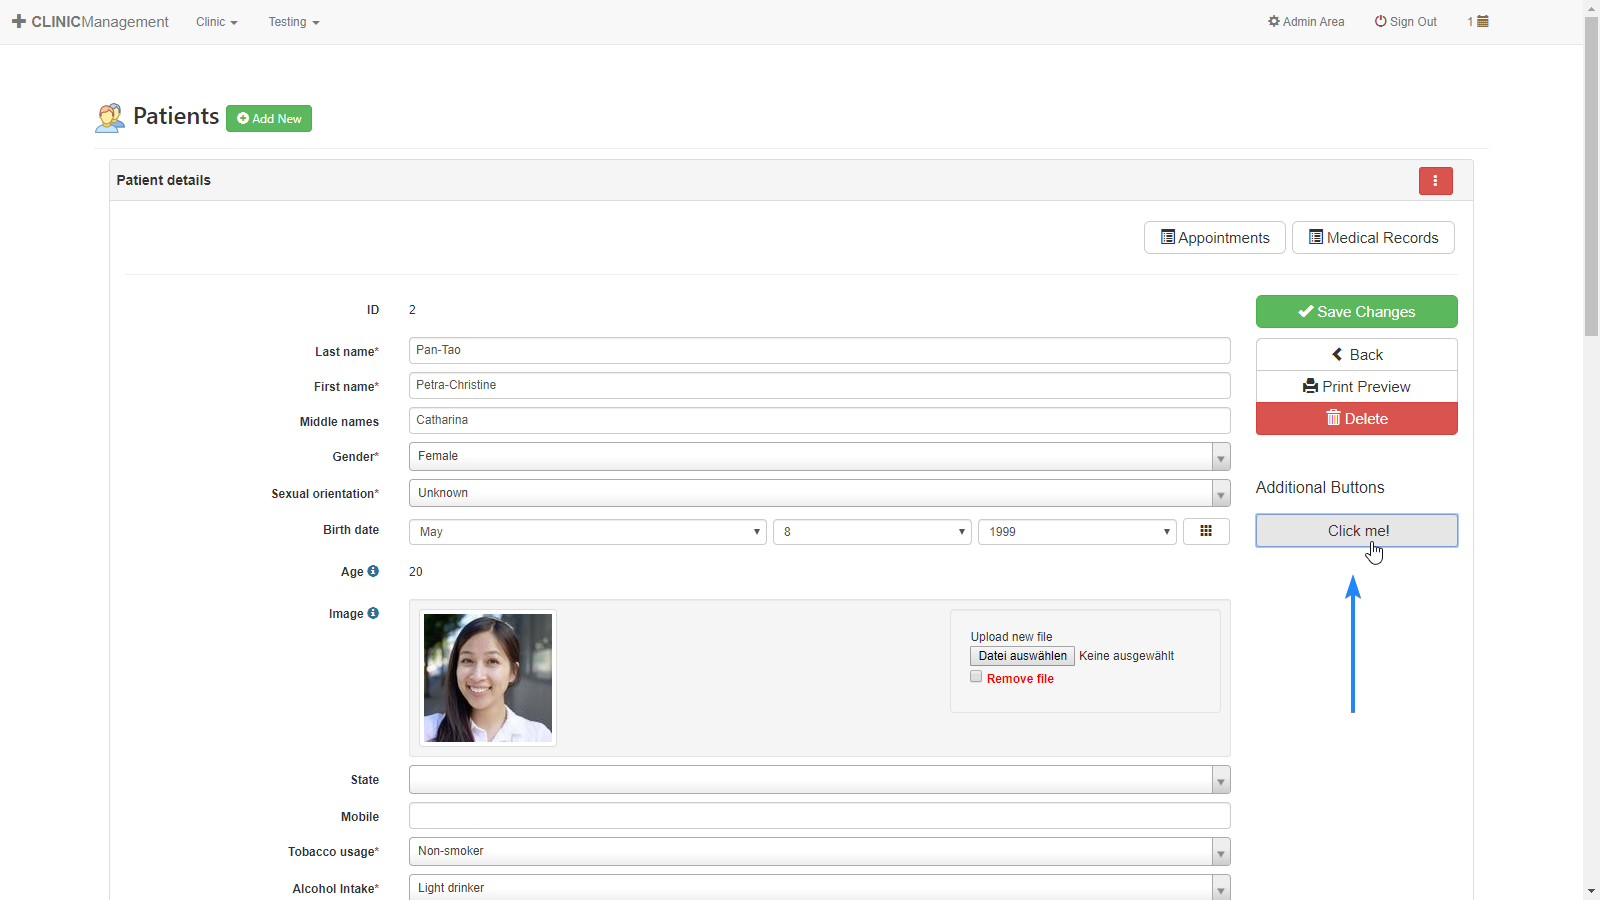Open the Clinic menu in navbar

click(216, 22)
